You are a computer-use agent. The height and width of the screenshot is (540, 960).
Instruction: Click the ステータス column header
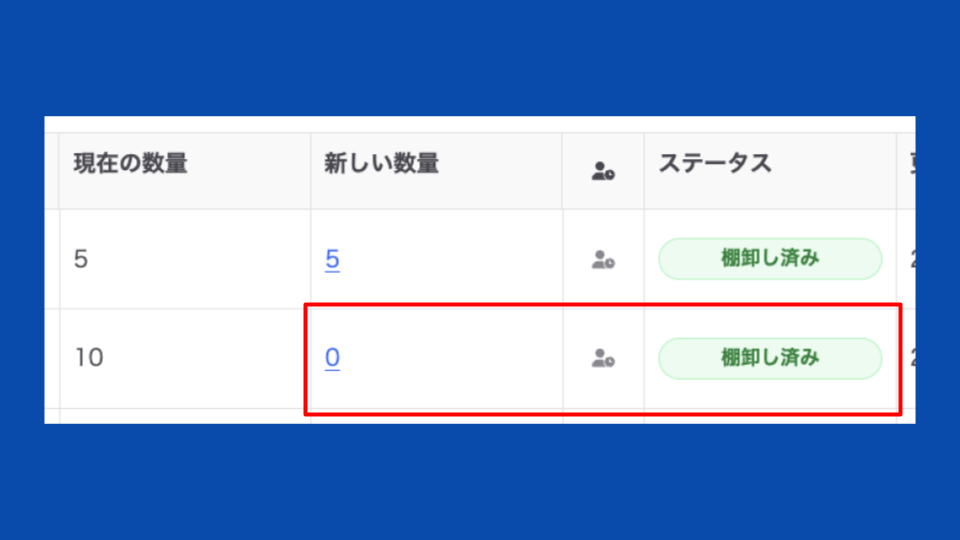715,165
